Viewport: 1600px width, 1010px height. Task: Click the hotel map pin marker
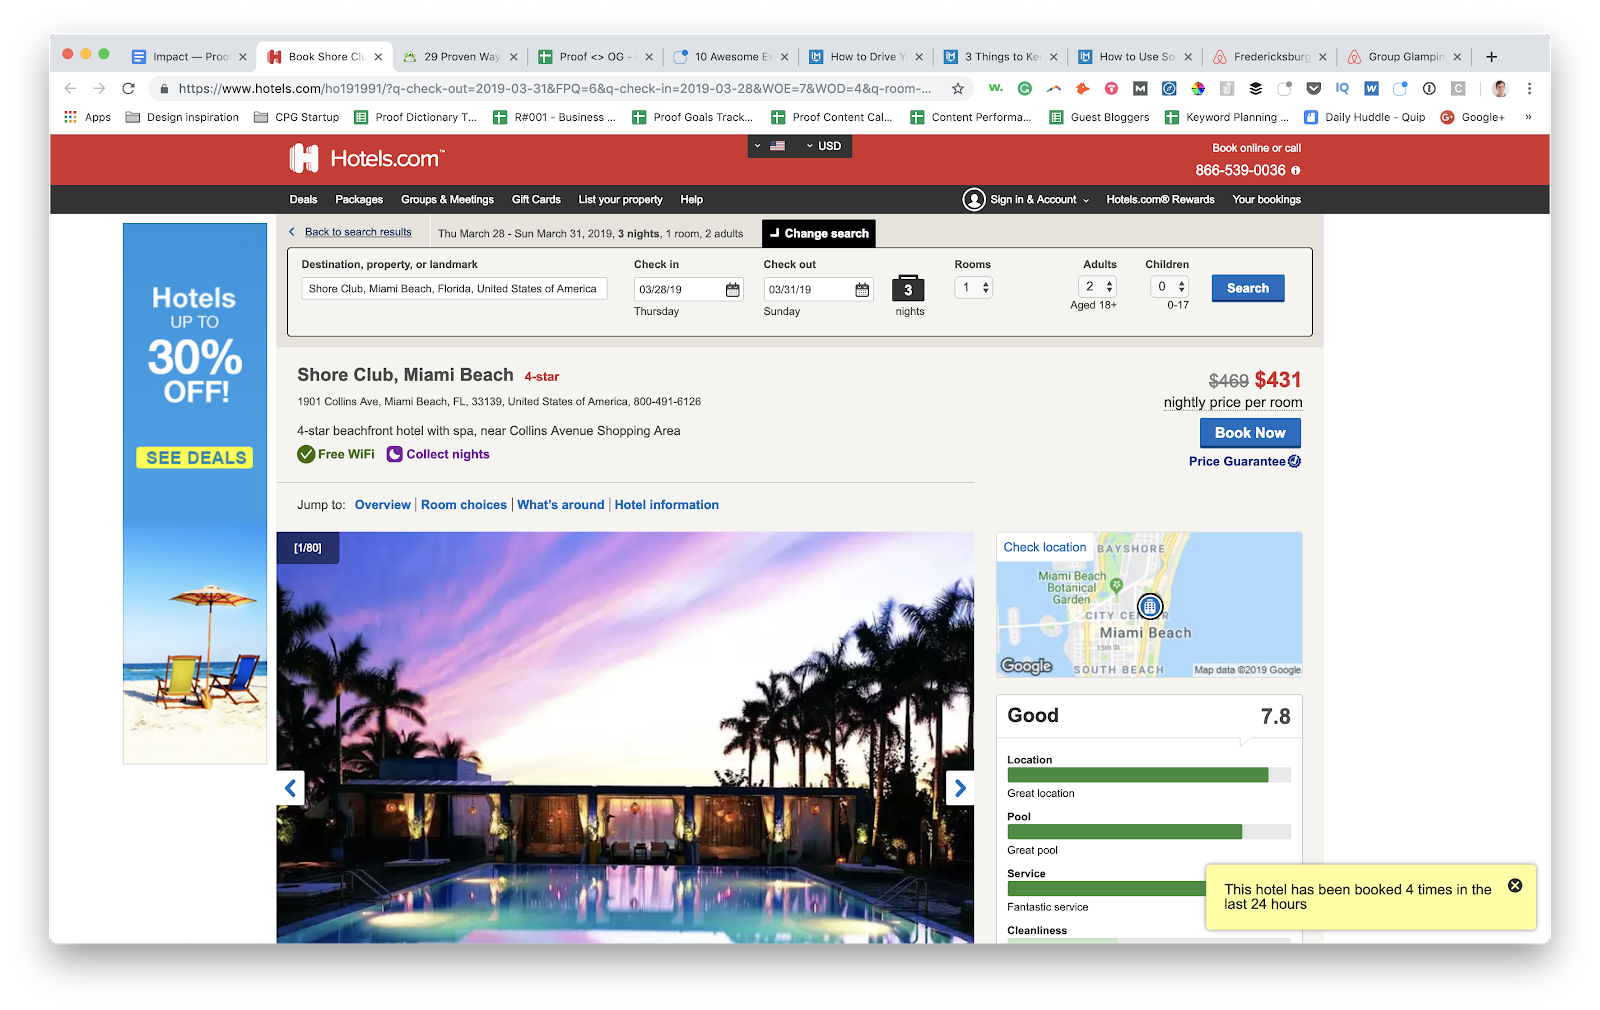[x=1150, y=605]
